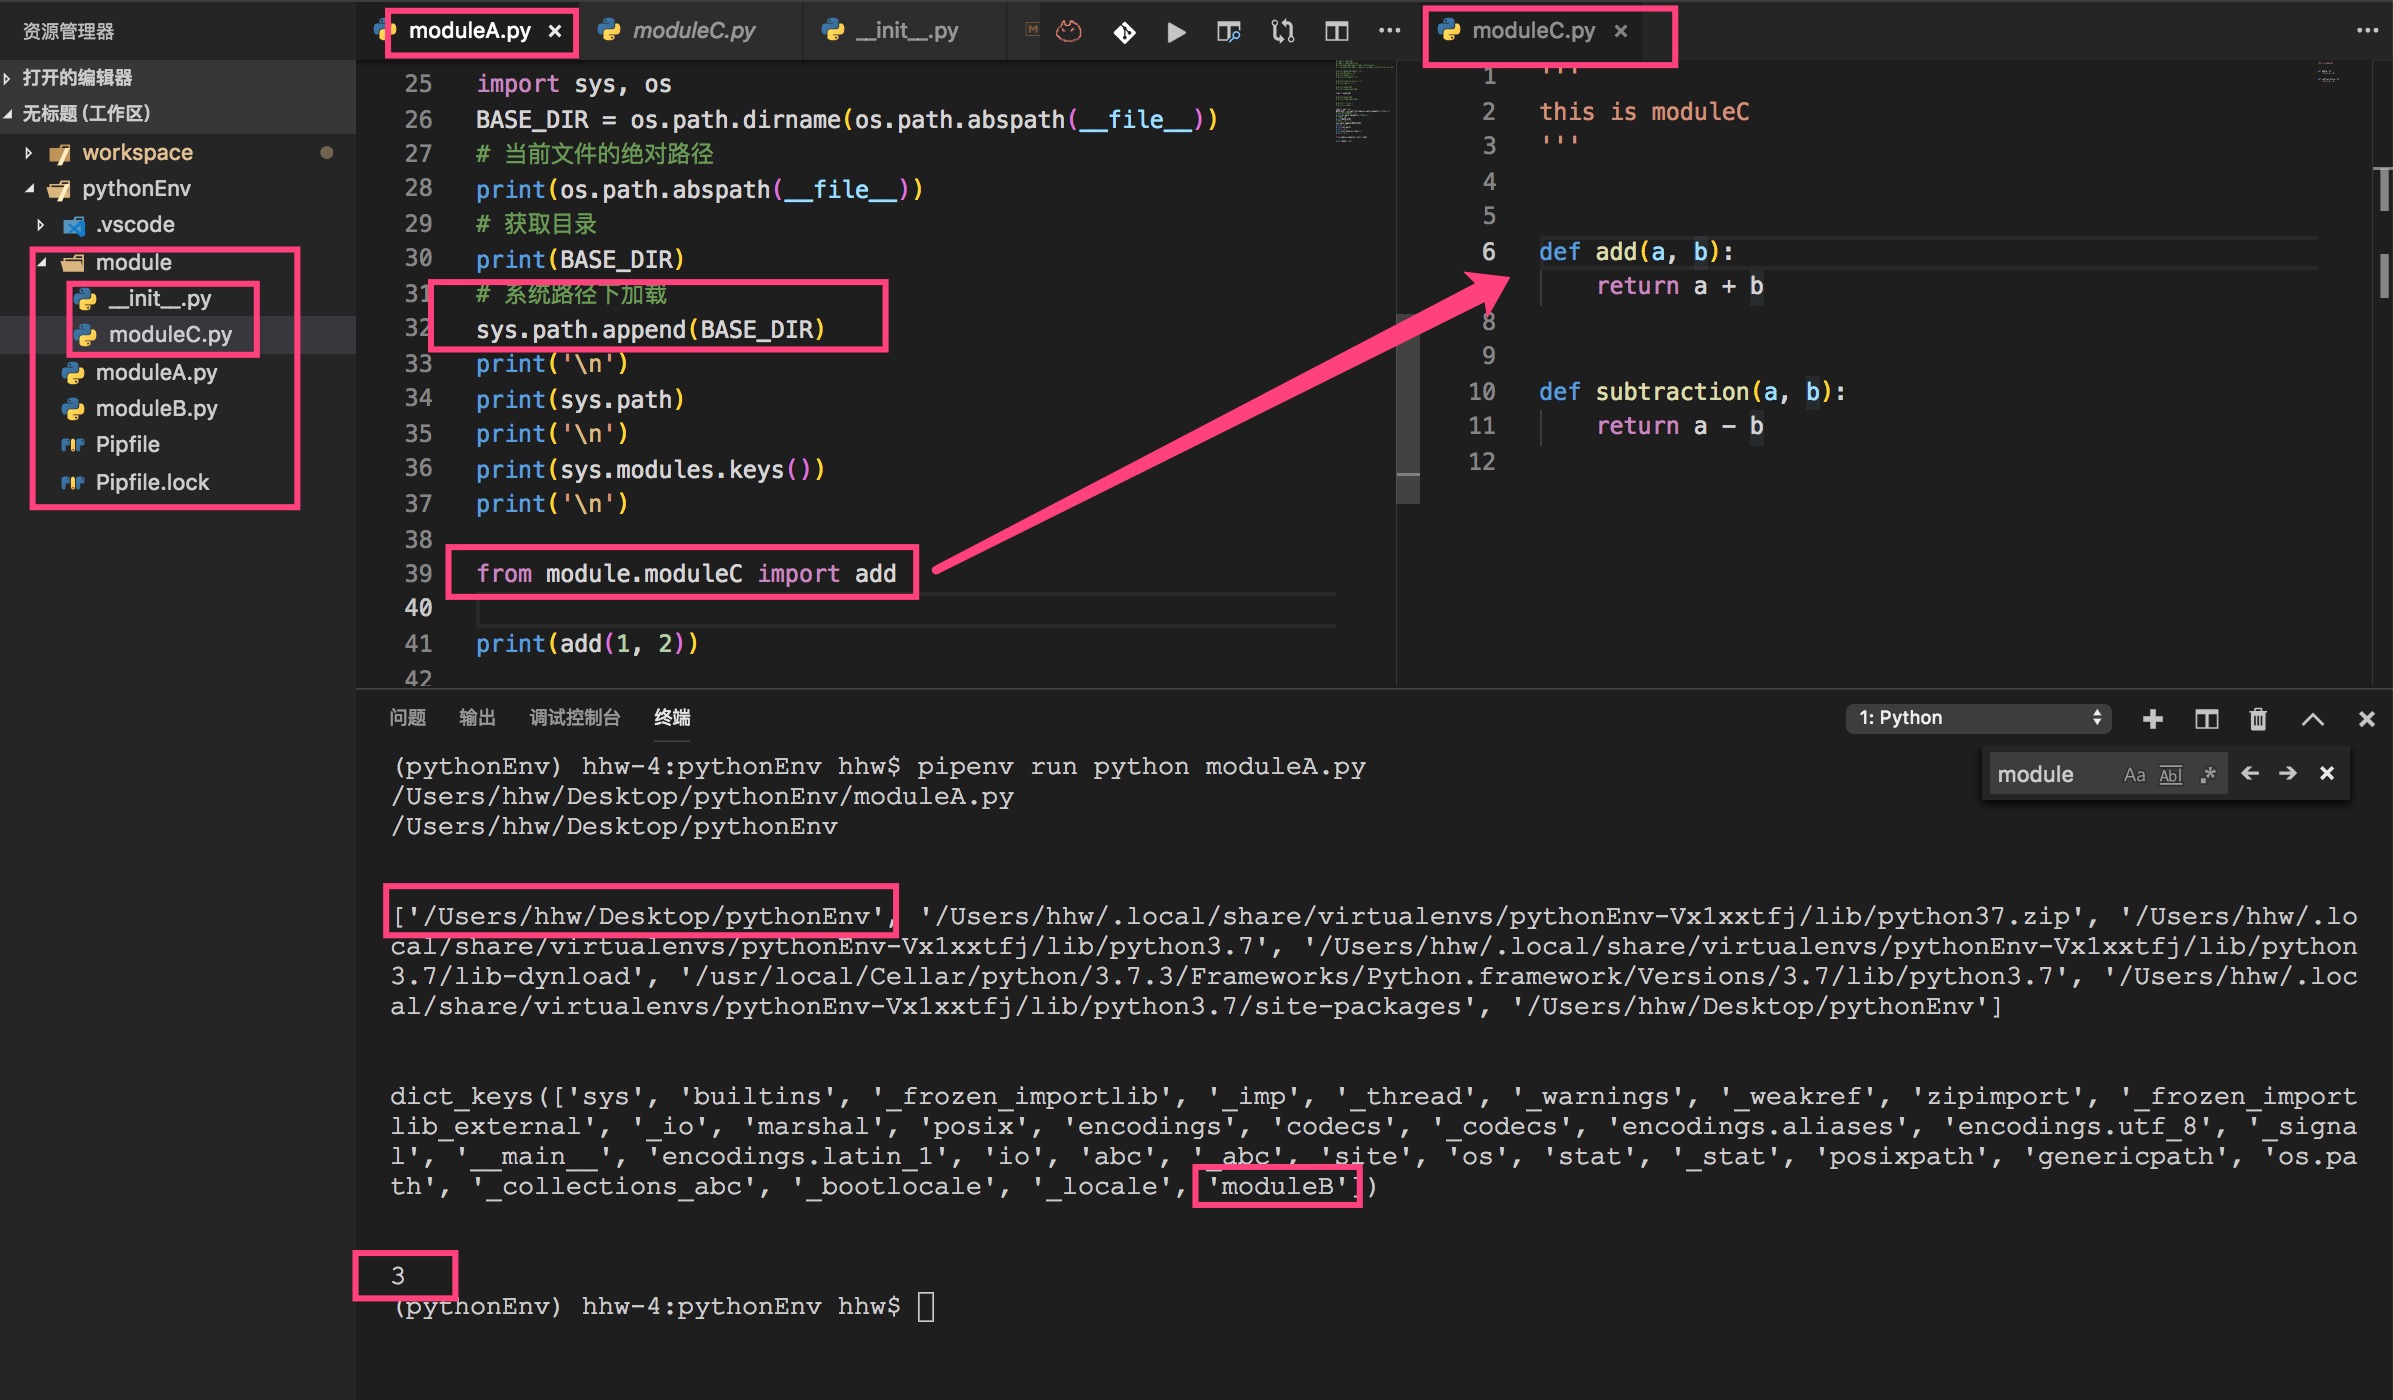Image resolution: width=2393 pixels, height=1400 pixels.
Task: Create a new terminal with plus icon
Action: pyautogui.click(x=2153, y=719)
